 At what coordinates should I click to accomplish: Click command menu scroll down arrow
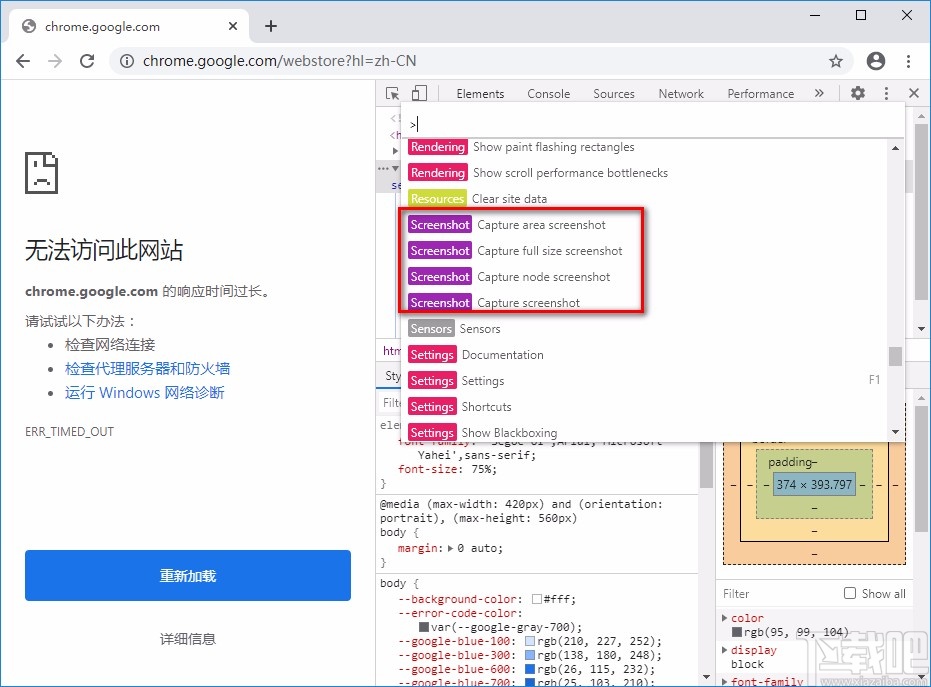click(895, 432)
